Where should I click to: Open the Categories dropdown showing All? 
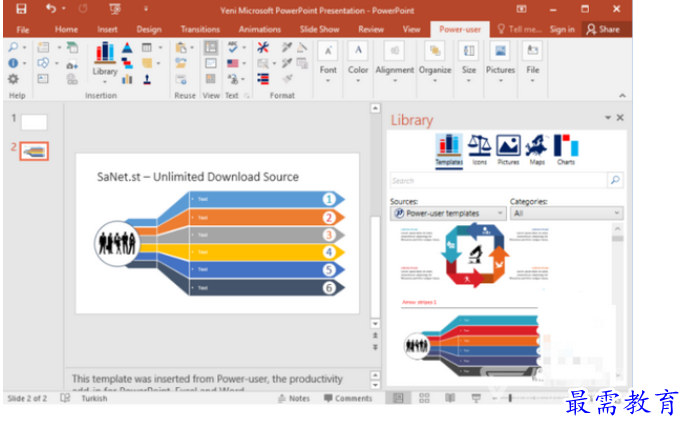[x=566, y=213]
